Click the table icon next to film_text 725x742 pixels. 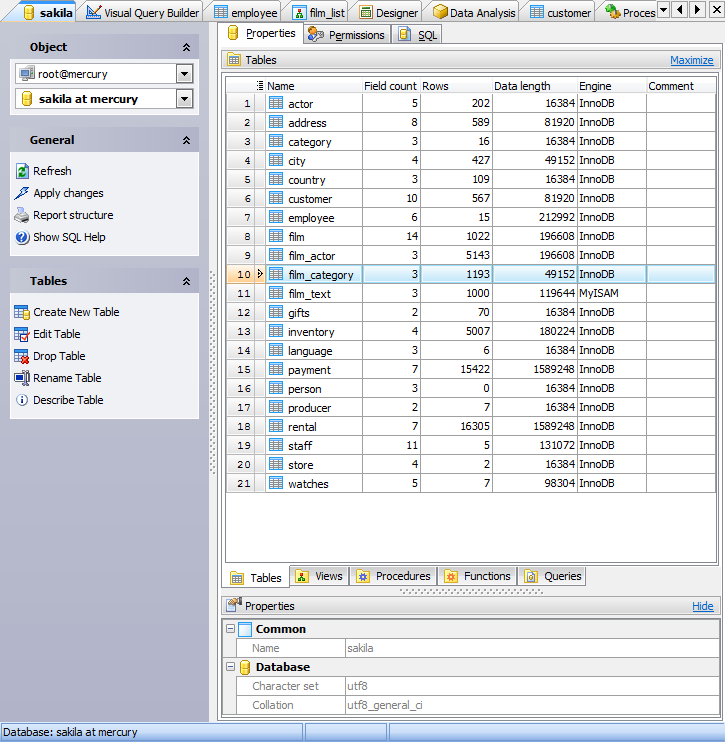(x=276, y=293)
